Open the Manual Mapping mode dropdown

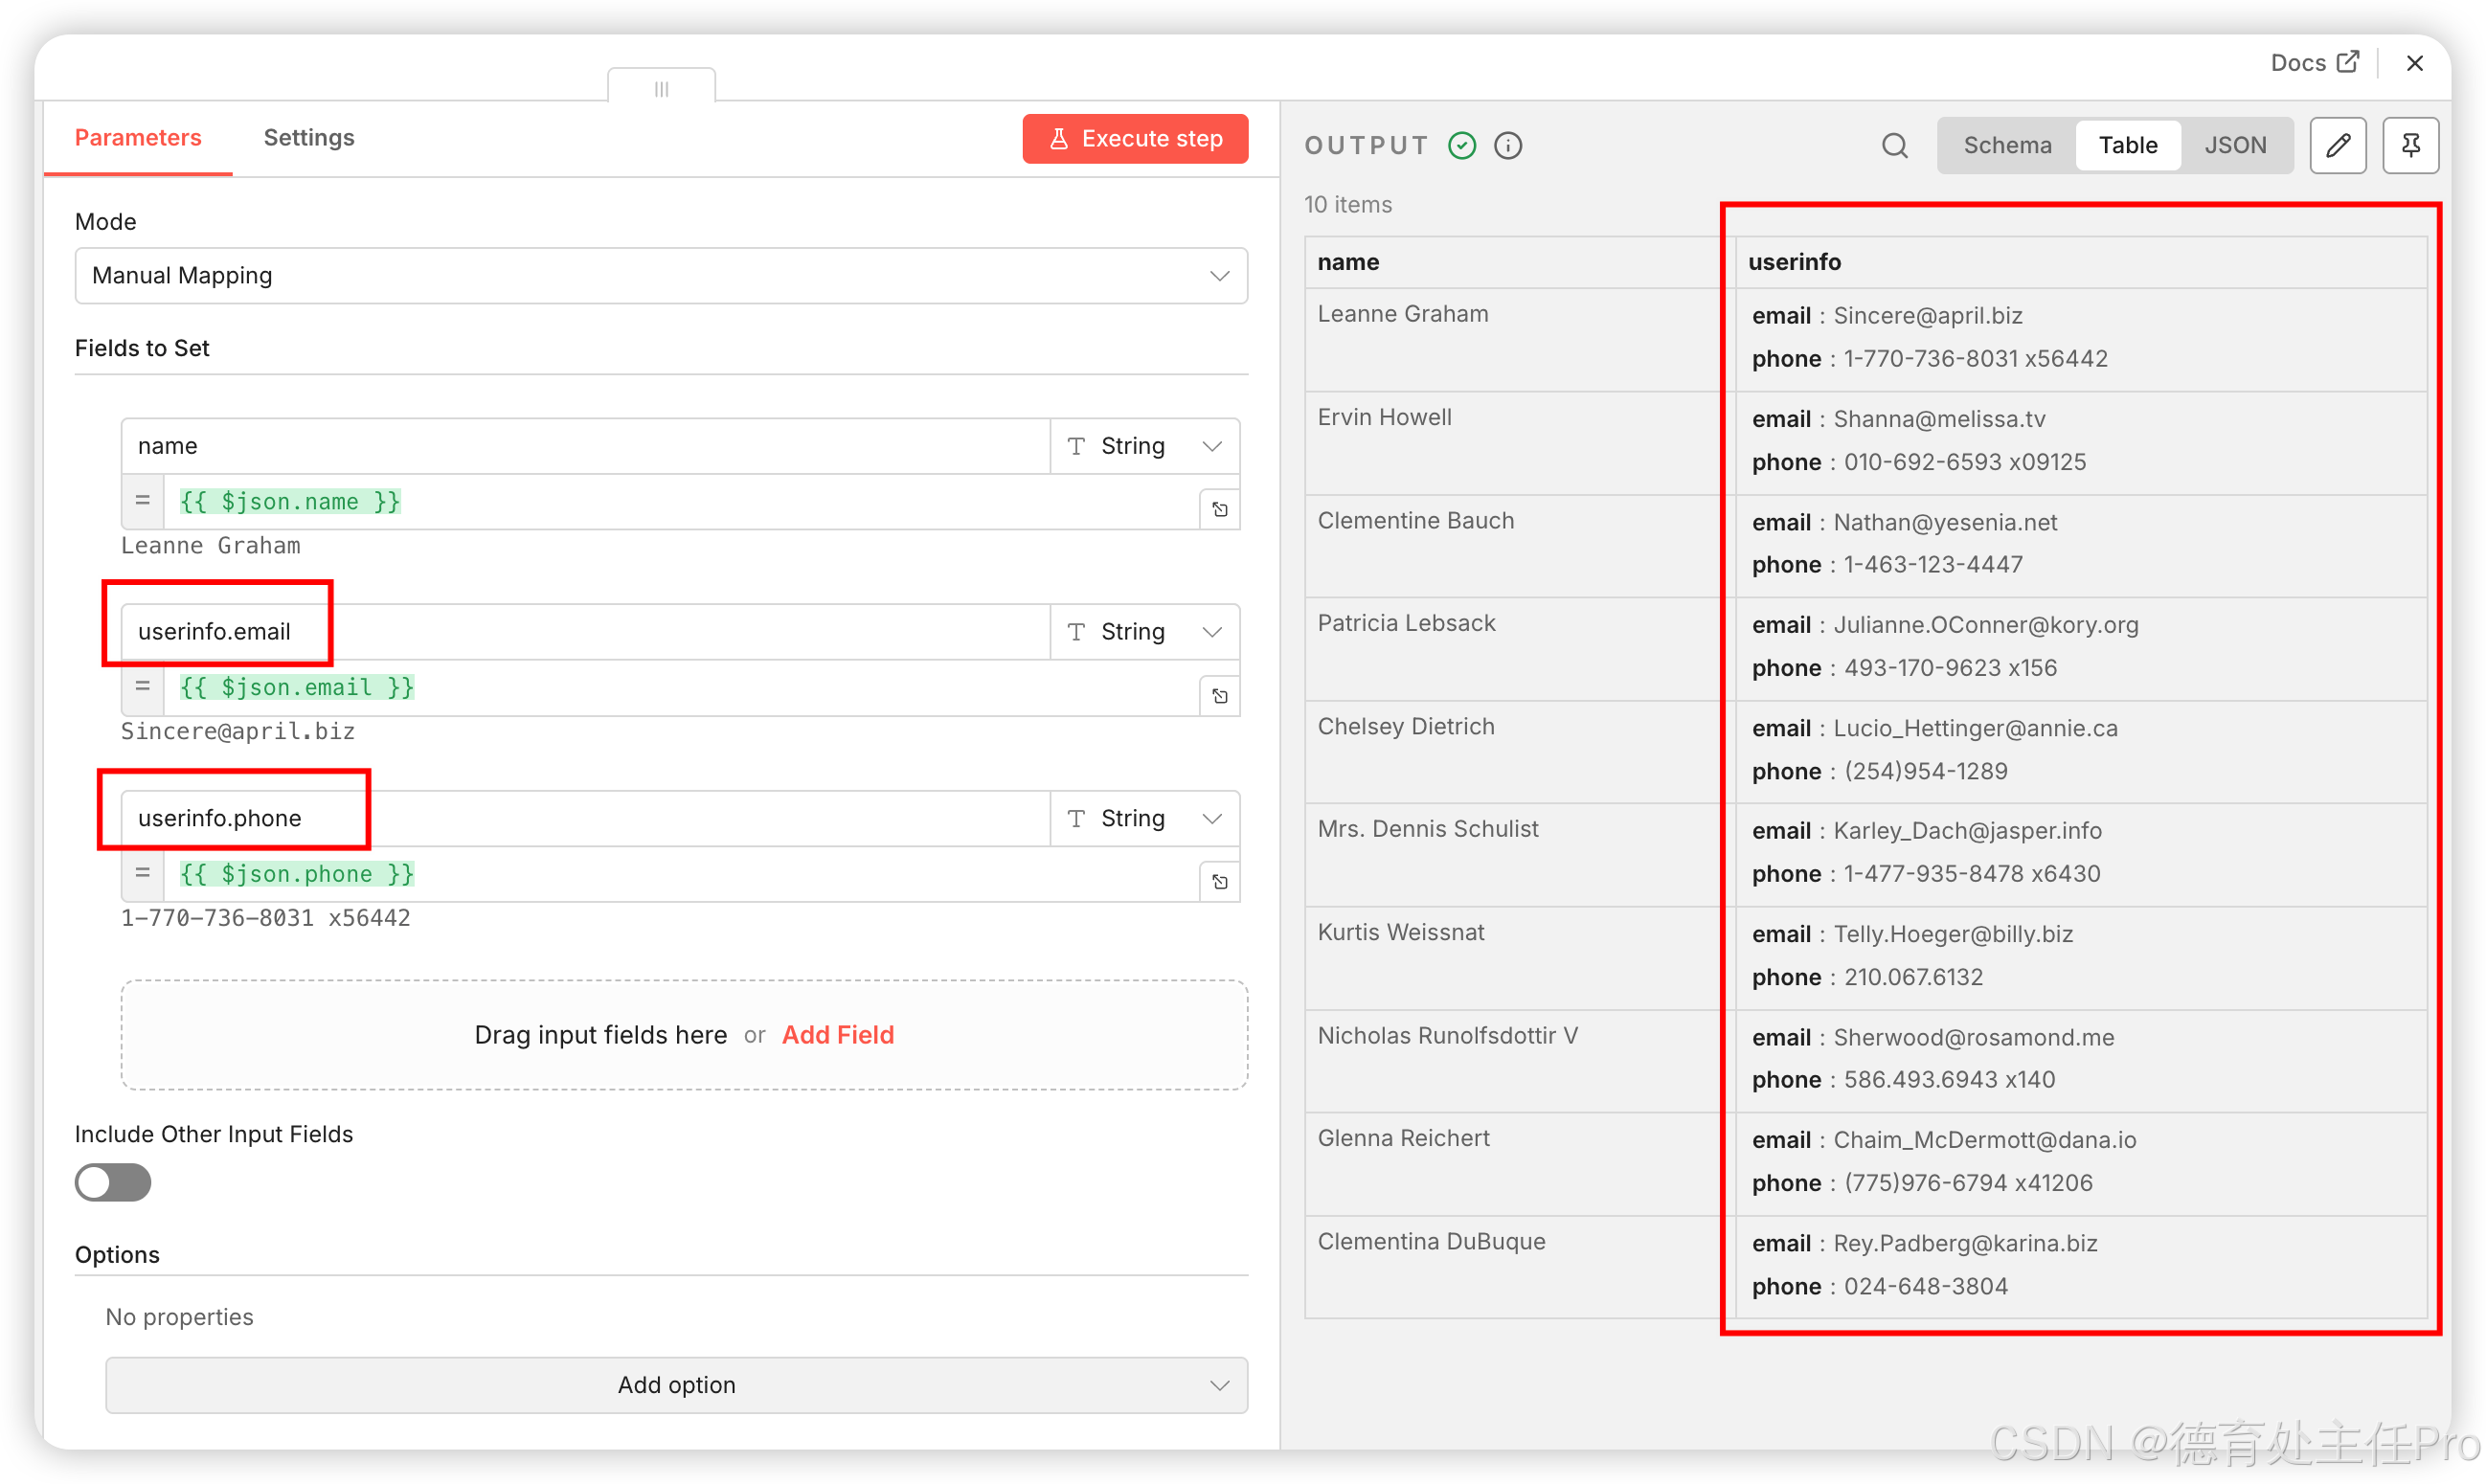point(660,276)
